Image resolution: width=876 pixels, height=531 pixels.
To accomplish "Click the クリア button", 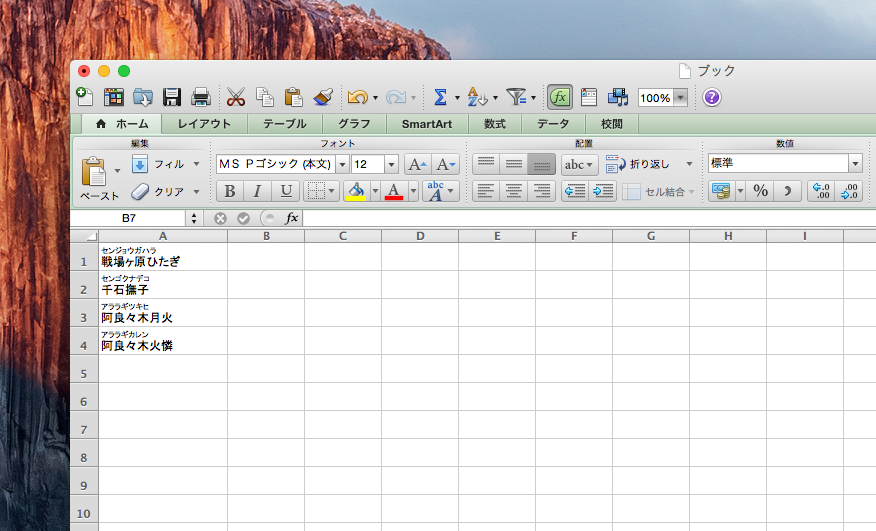I will click(x=165, y=192).
